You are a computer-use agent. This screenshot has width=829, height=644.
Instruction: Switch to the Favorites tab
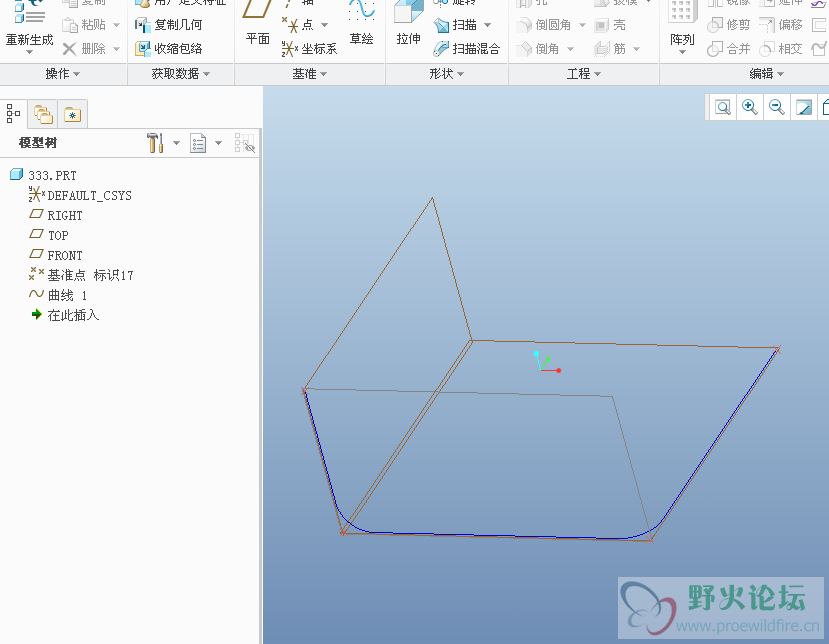[x=72, y=114]
